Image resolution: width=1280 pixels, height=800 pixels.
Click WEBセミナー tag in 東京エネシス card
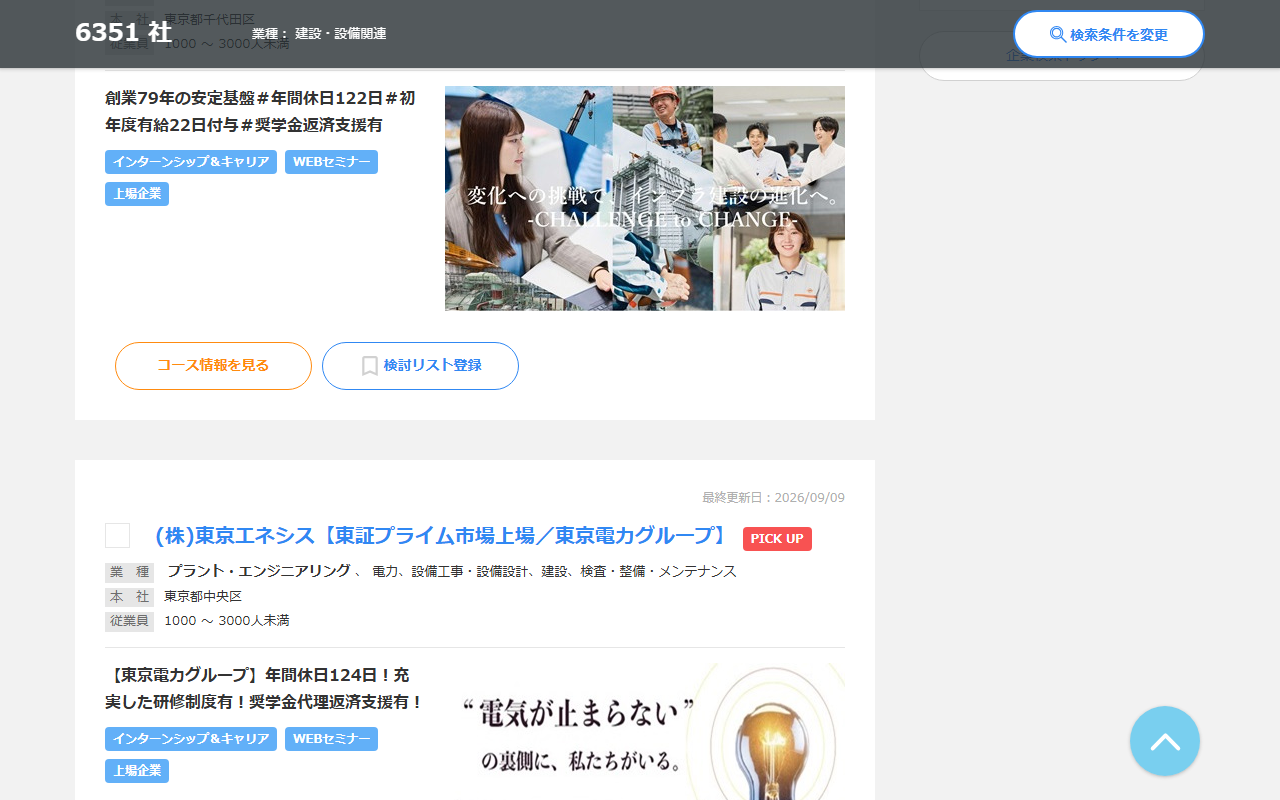coord(331,739)
